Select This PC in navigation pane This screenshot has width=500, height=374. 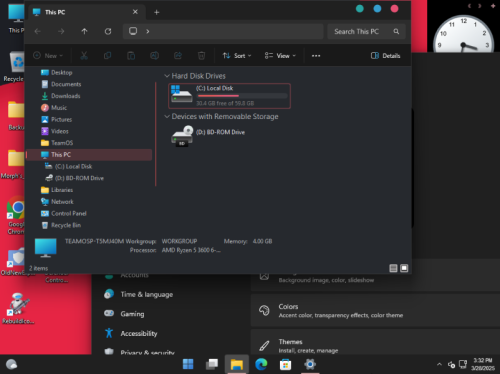(x=89, y=155)
